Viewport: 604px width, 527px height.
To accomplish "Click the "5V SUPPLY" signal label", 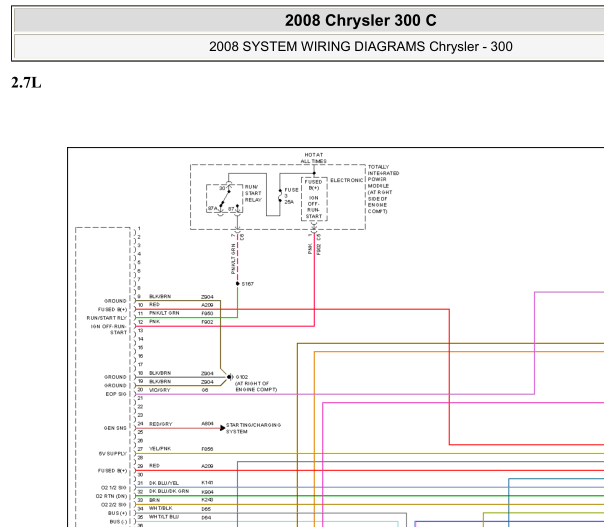I will 112,454.
